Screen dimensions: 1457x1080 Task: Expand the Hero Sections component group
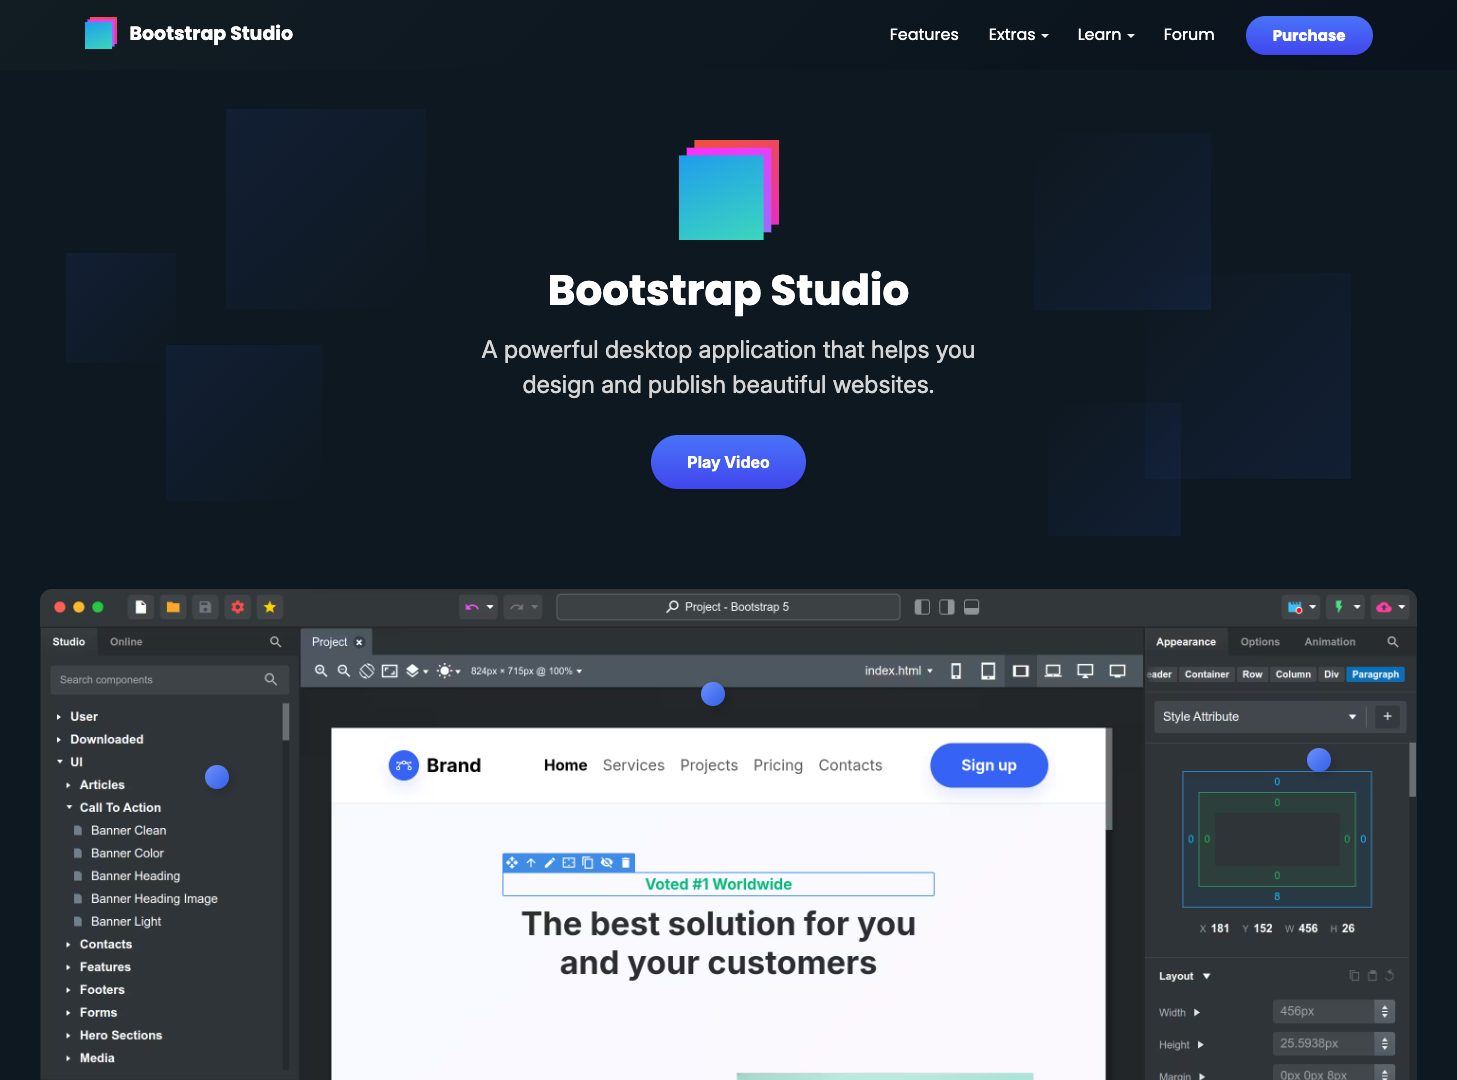(x=120, y=1035)
